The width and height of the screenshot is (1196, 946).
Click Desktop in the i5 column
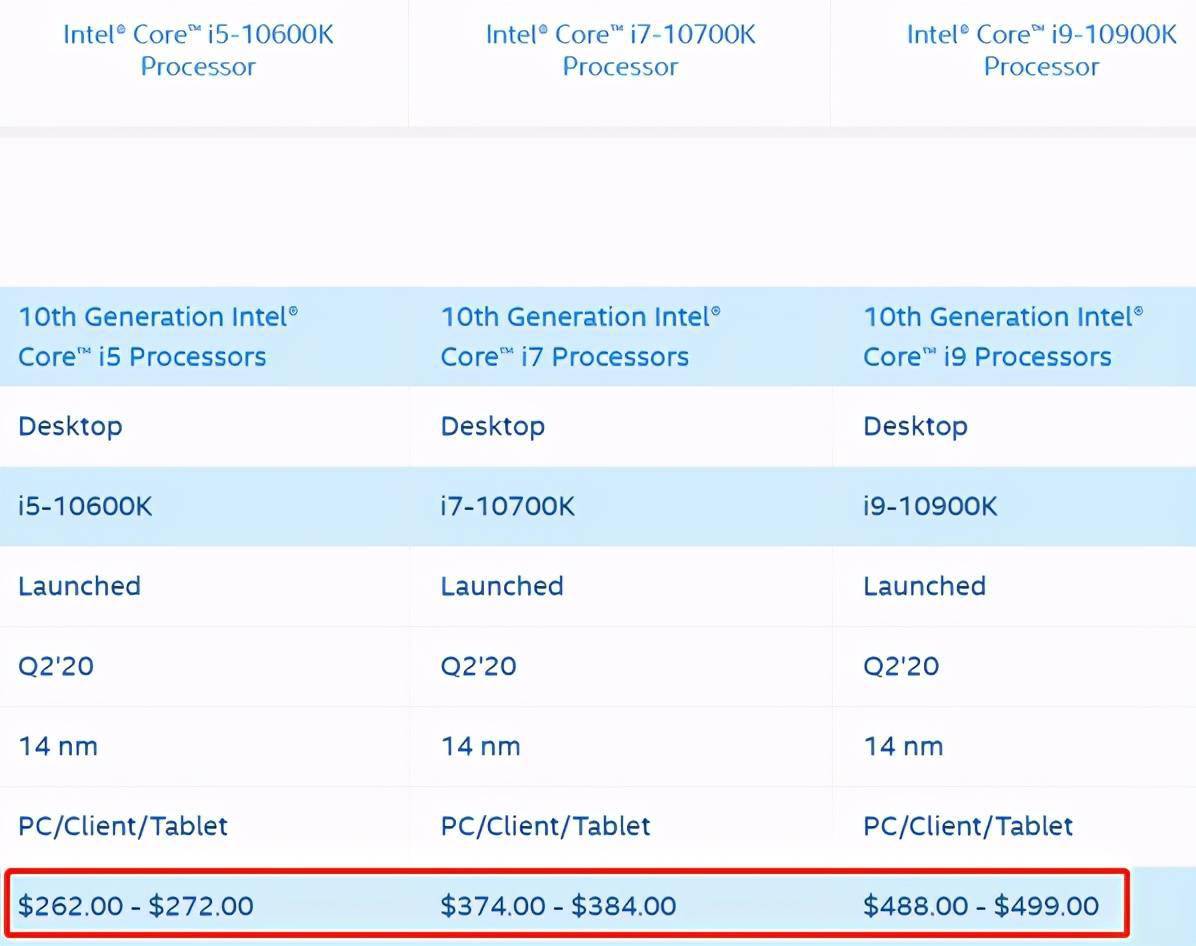pyautogui.click(x=70, y=426)
